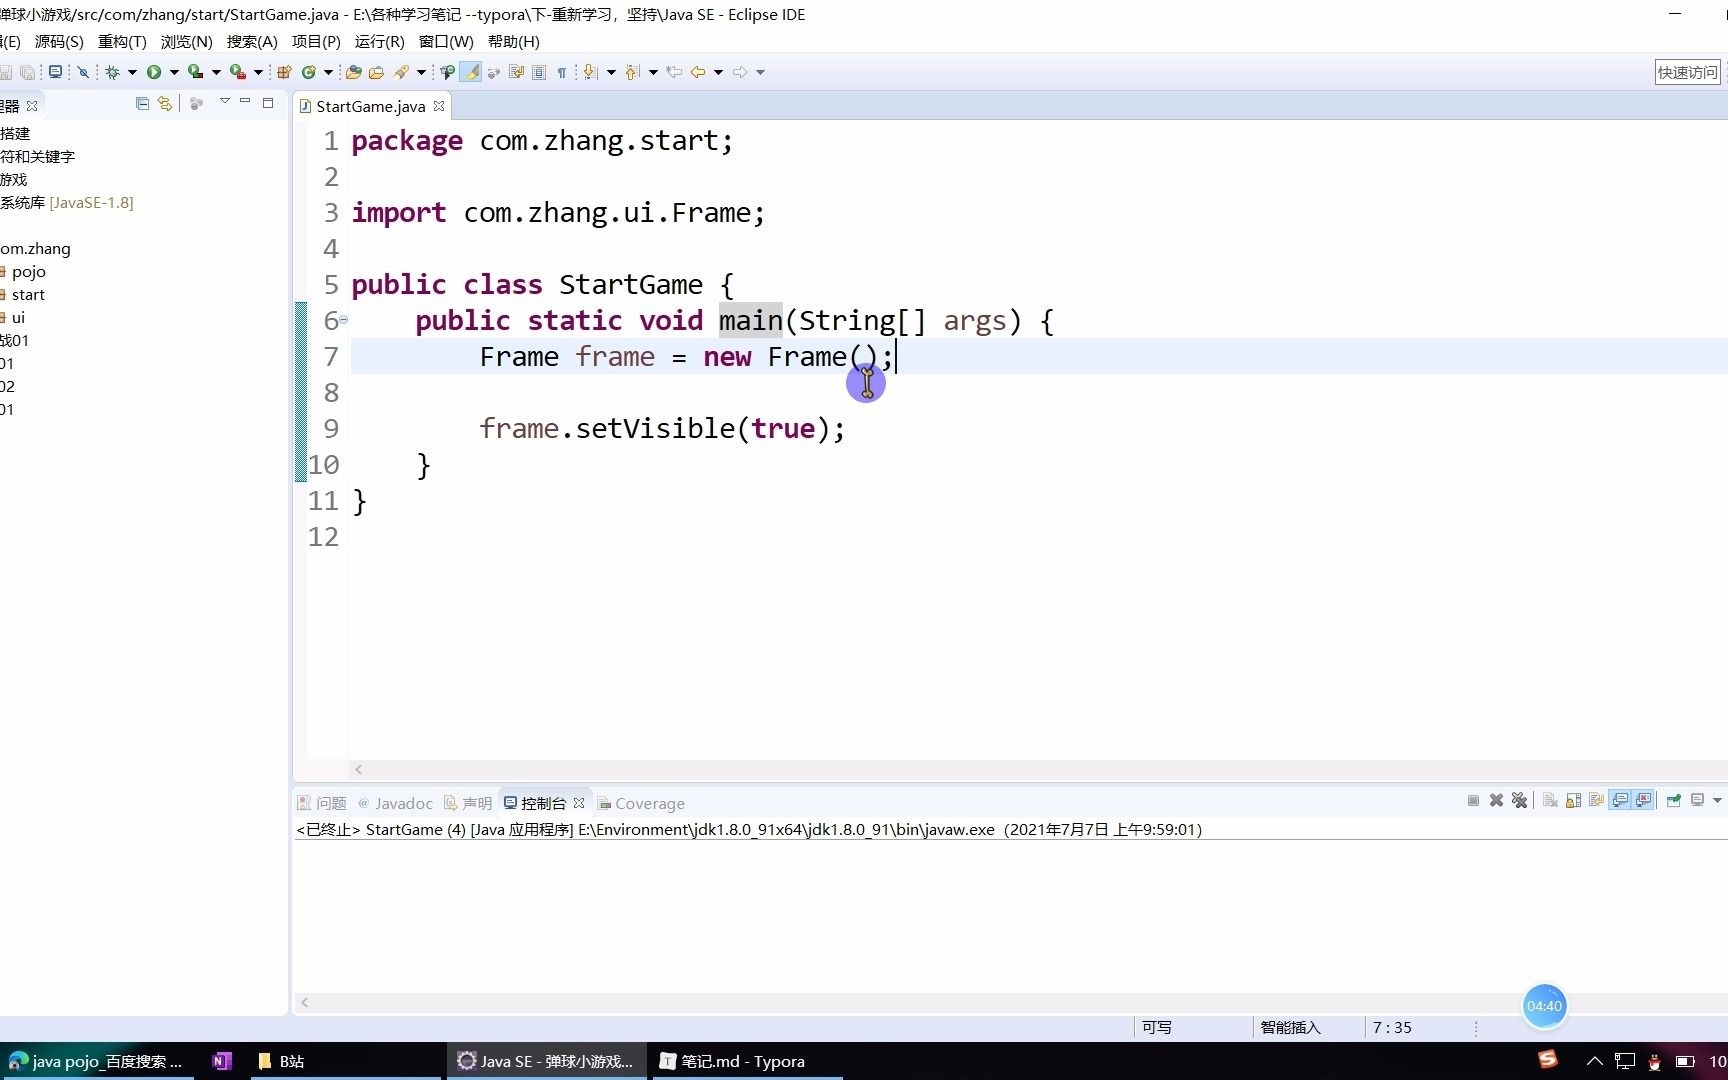
Task: Open the Run button dropdown arrow
Action: [x=174, y=72]
